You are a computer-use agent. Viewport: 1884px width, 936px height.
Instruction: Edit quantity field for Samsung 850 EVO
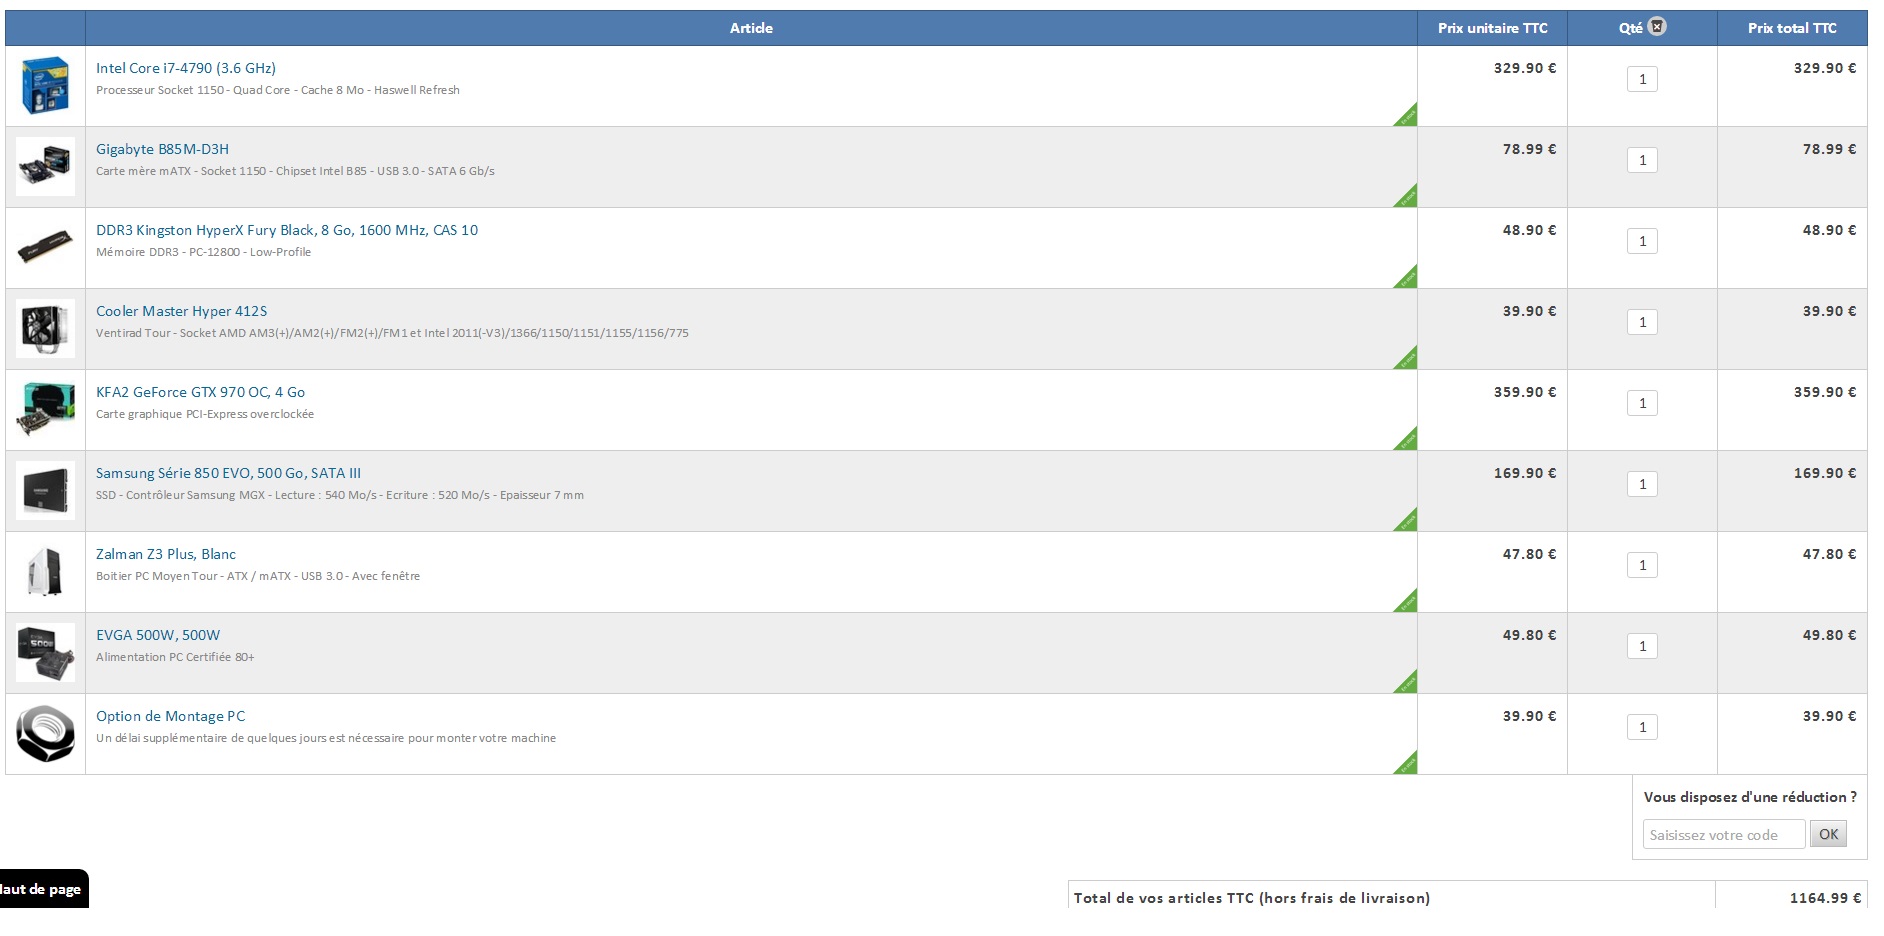click(1642, 484)
